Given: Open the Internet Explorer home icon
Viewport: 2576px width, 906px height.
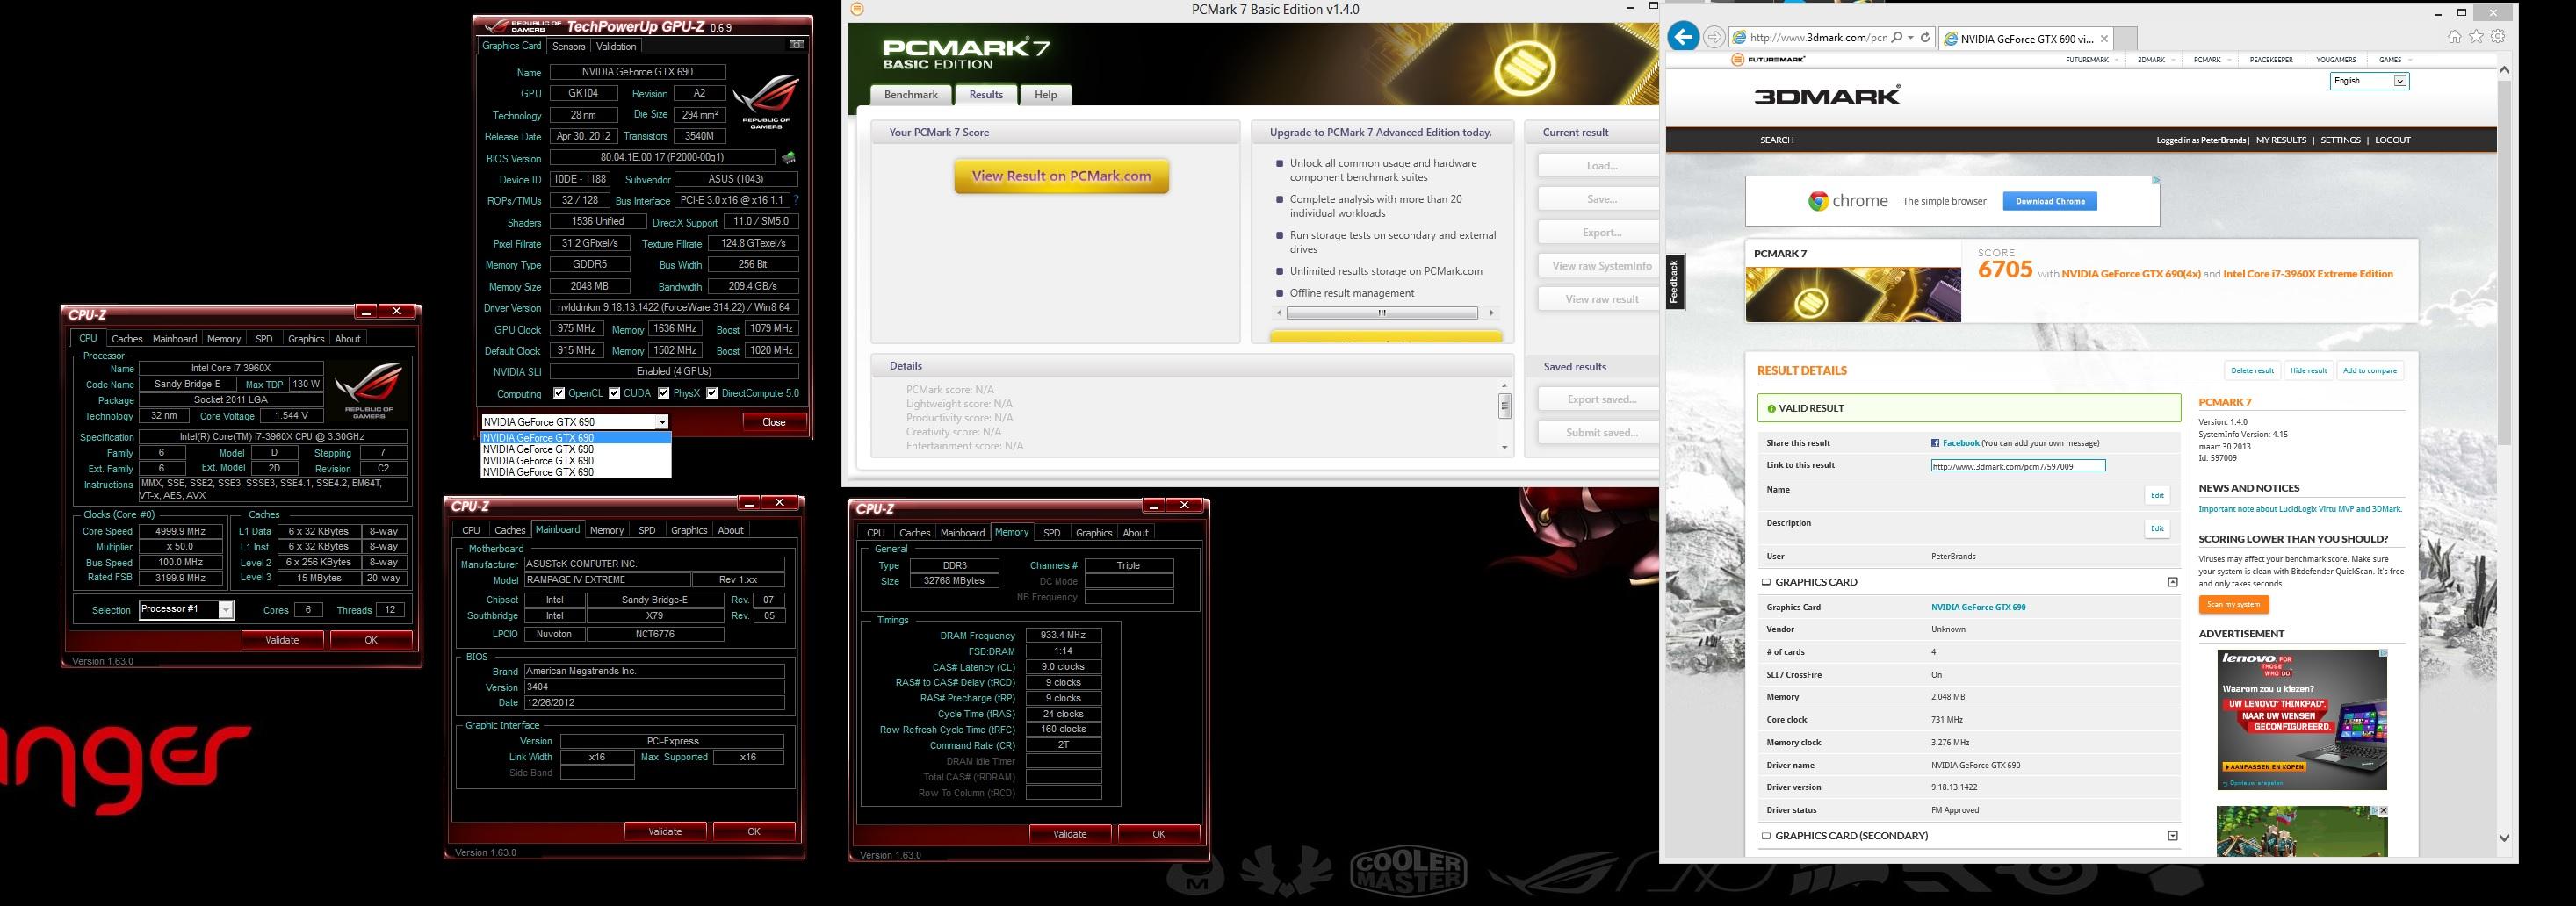Looking at the screenshot, I should click(2454, 37).
